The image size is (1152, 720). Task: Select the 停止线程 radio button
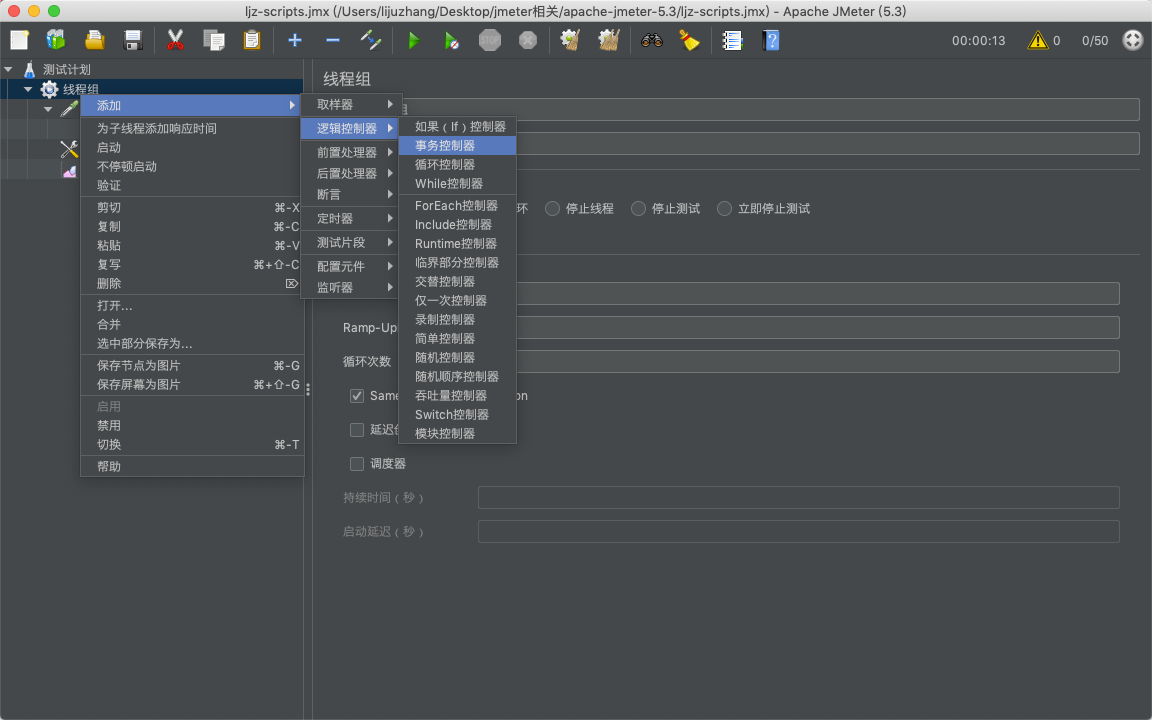click(552, 209)
